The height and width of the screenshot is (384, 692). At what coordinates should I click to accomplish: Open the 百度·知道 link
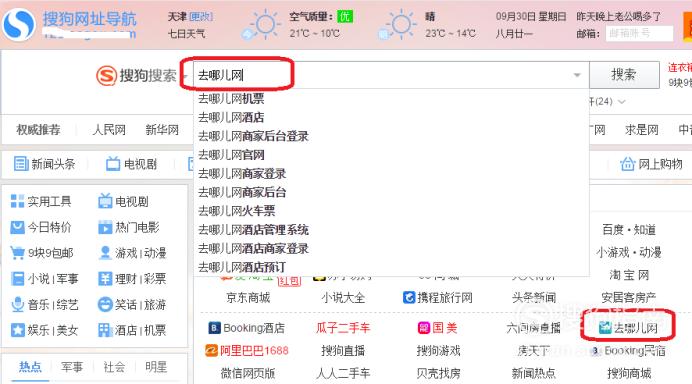(x=629, y=230)
